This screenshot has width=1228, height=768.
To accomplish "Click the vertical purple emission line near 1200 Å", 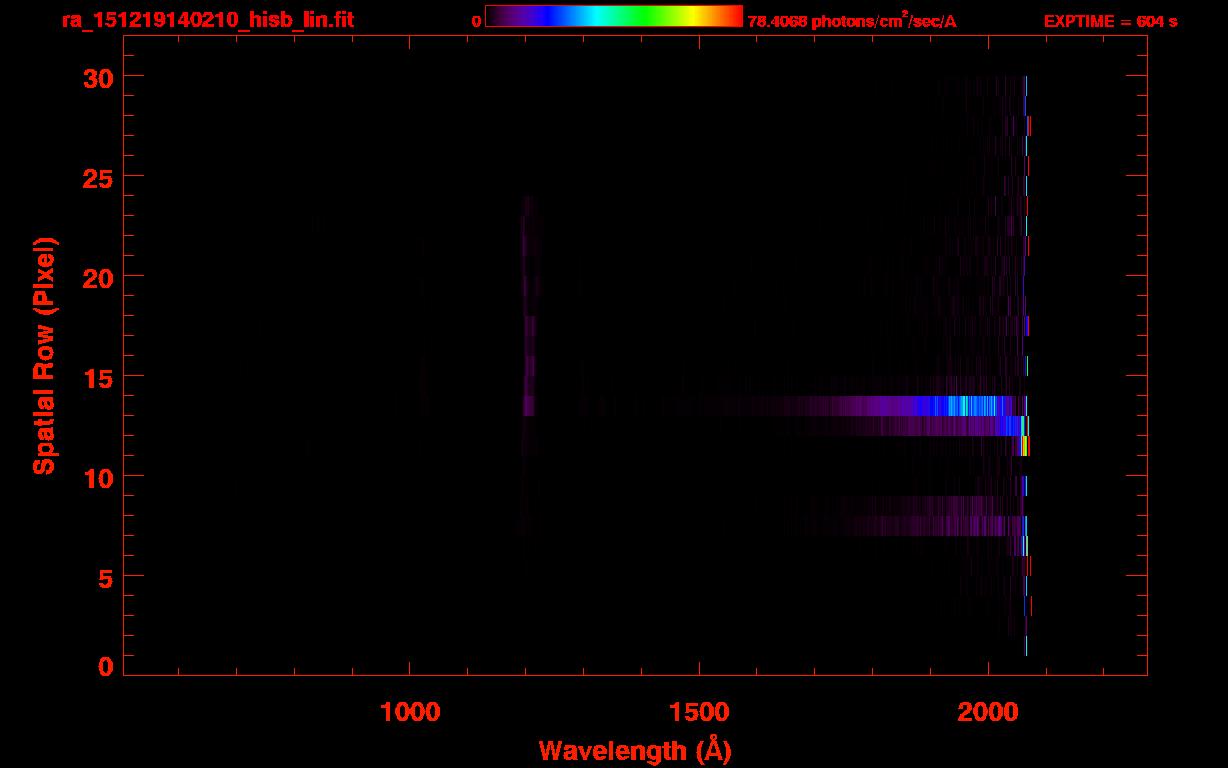I will 528,305.
